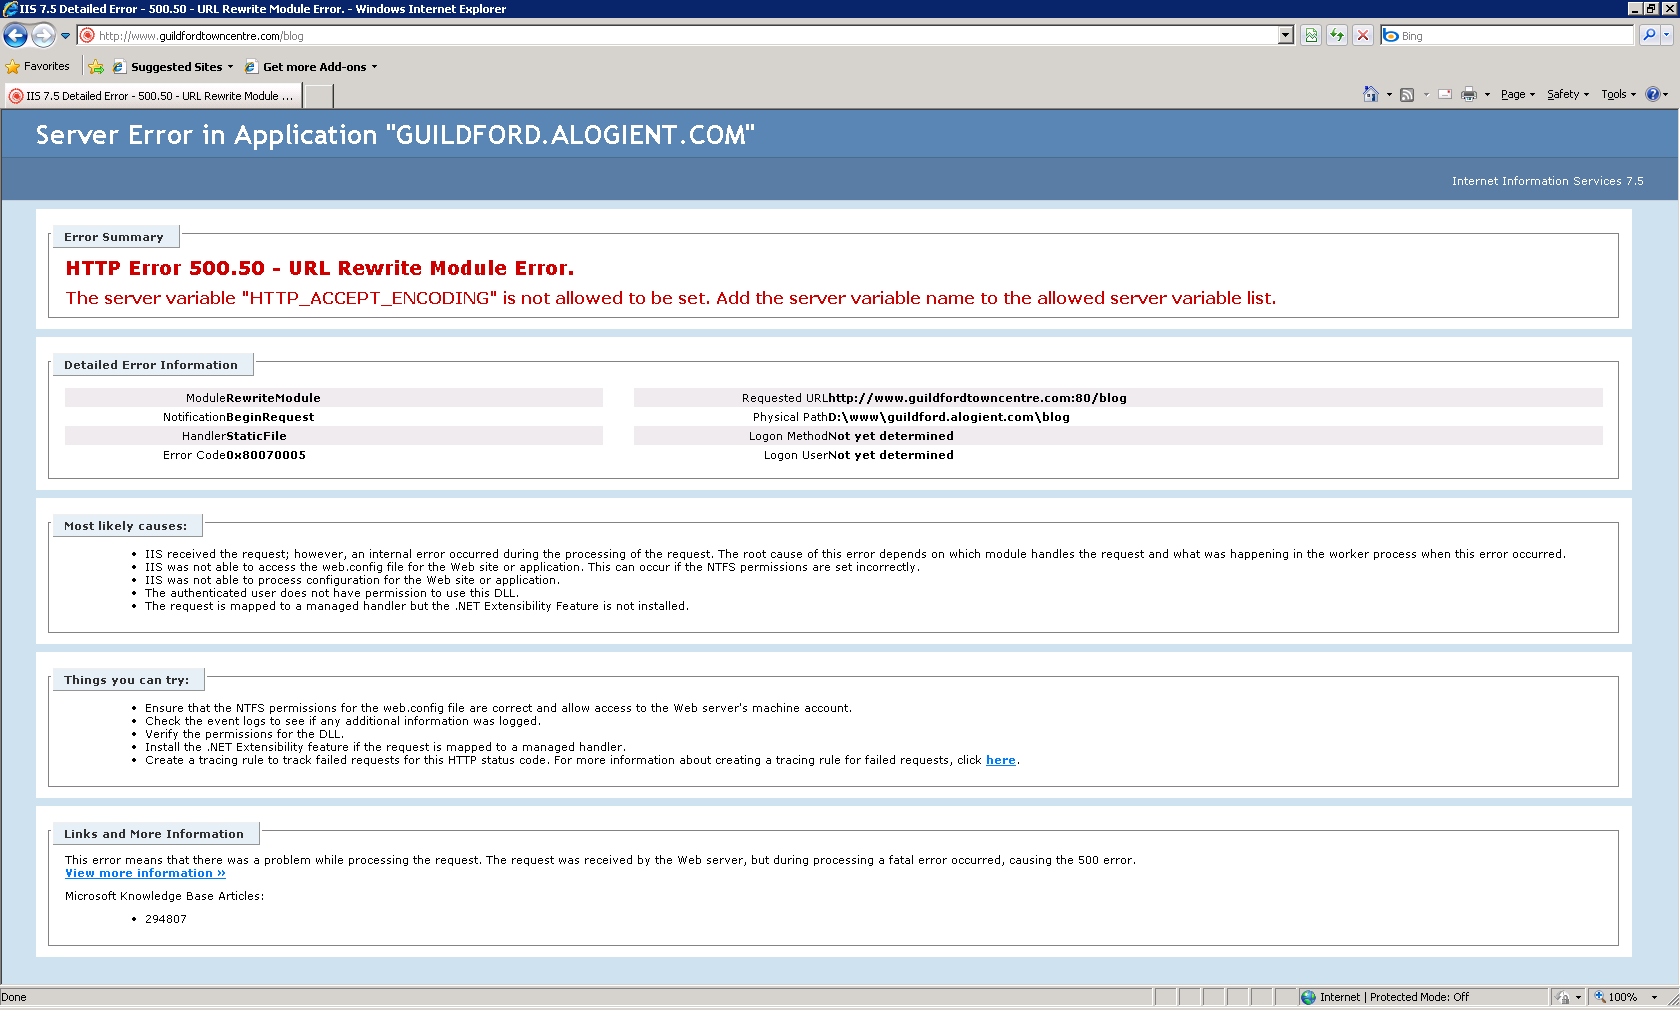
Task: Click the Logon Method row text
Action: (x=851, y=436)
